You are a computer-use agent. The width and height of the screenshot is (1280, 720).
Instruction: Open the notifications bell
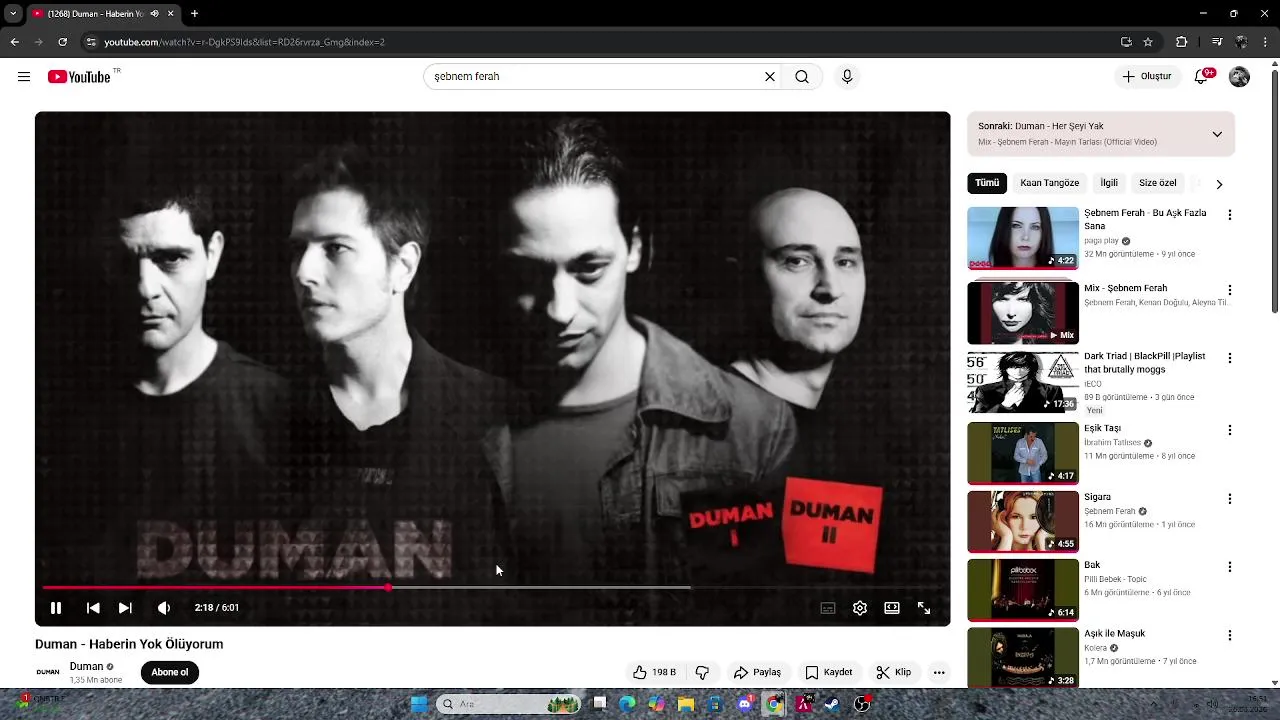pos(1202,77)
